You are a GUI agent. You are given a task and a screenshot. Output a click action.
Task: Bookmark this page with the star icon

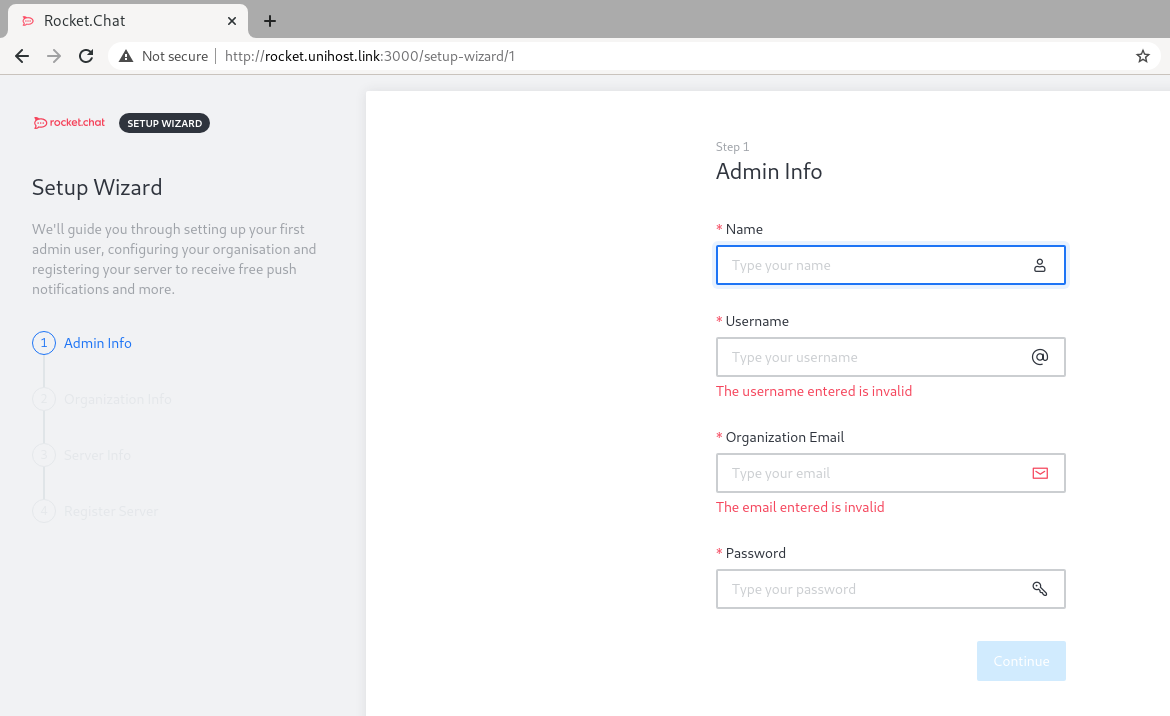[x=1142, y=56]
